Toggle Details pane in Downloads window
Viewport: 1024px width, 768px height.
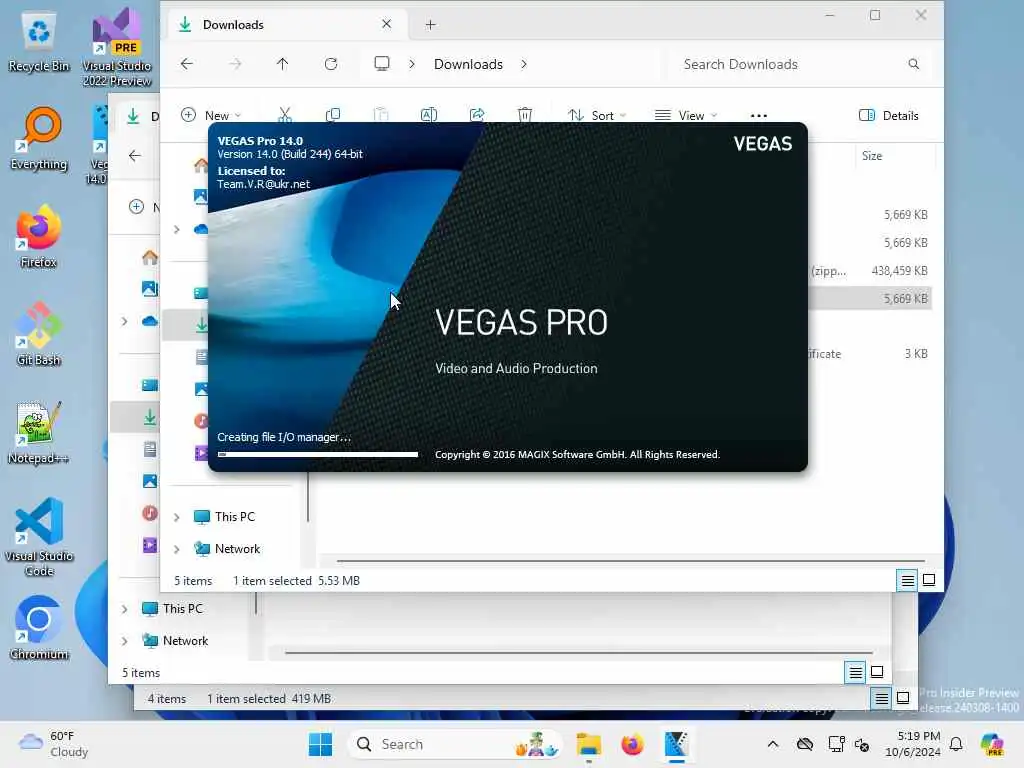(888, 116)
